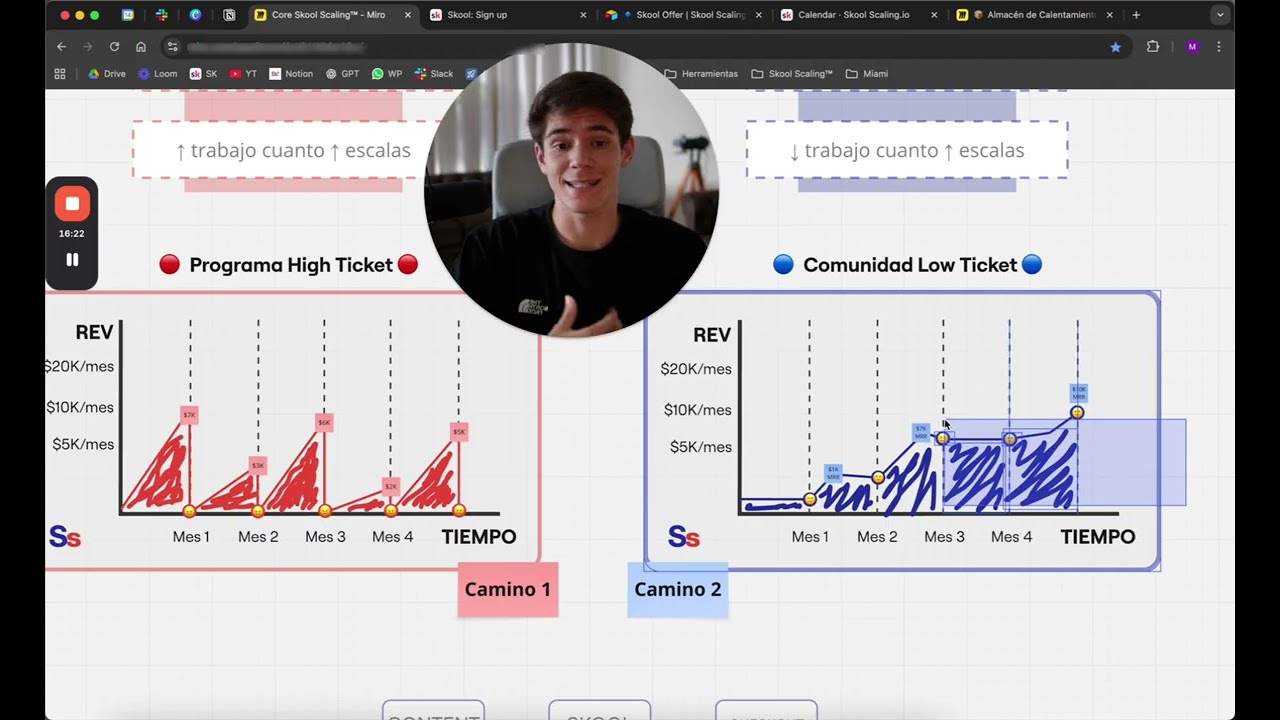Click the Ss logo in blue chart
Viewport: 1280px width, 720px height.
coord(684,537)
